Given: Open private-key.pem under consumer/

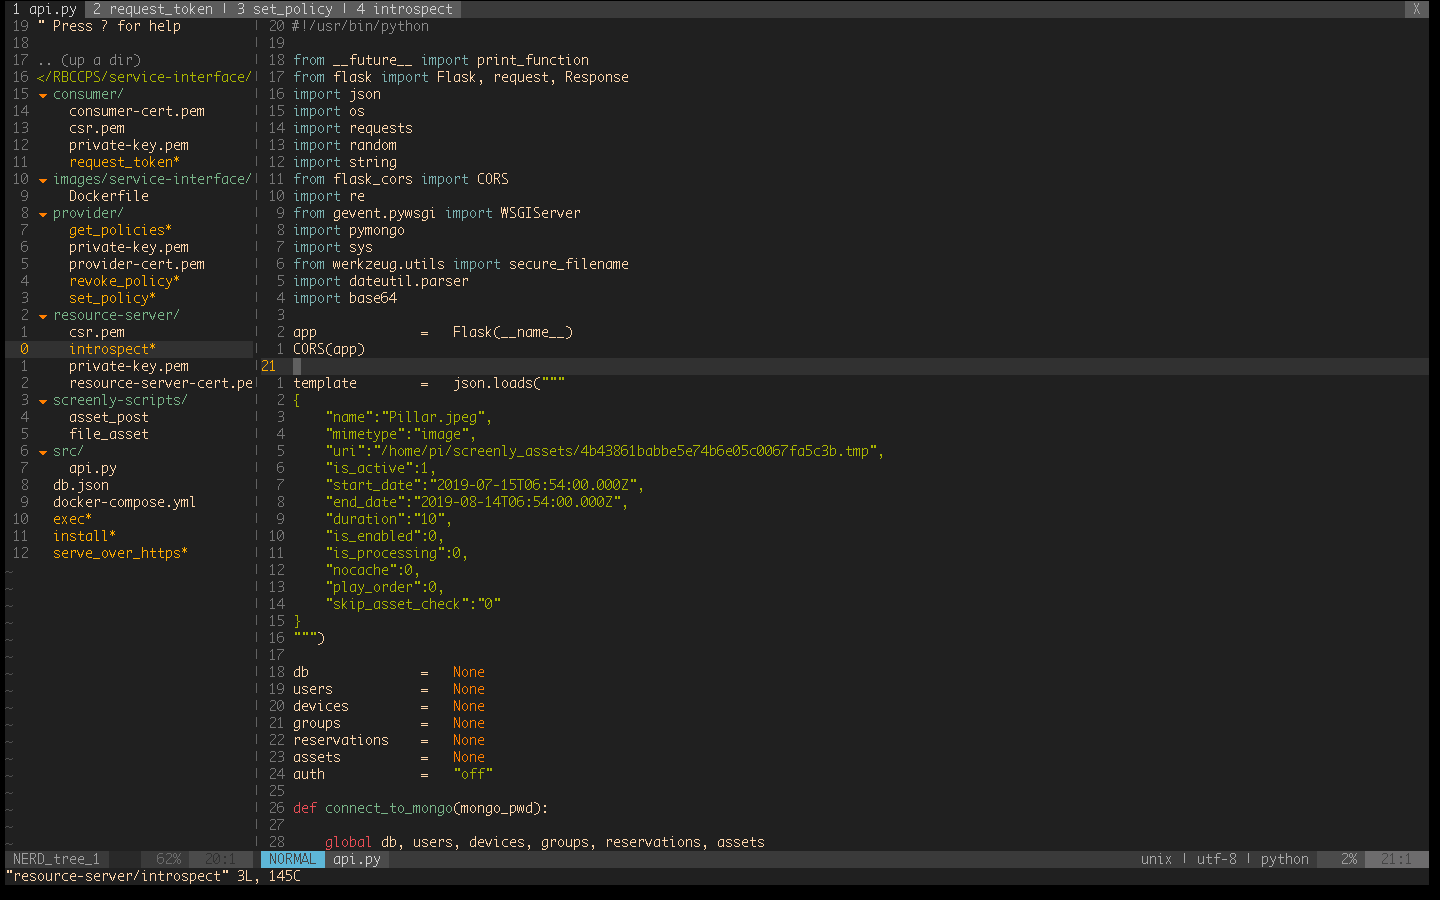Looking at the screenshot, I should (129, 145).
